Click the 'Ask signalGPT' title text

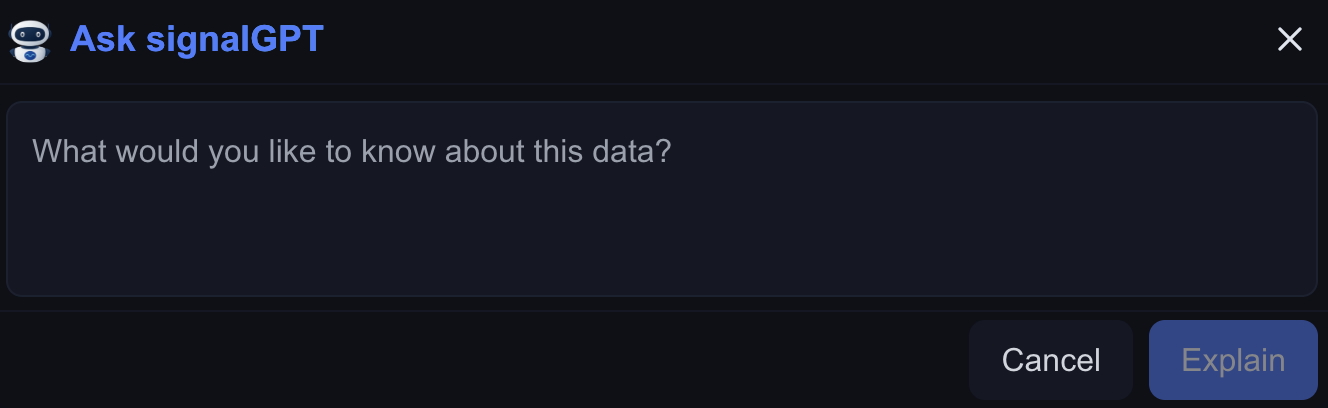coord(196,40)
